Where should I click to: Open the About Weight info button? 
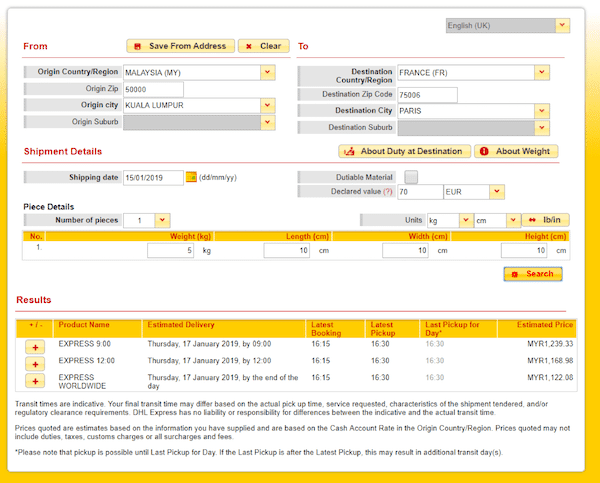516,151
